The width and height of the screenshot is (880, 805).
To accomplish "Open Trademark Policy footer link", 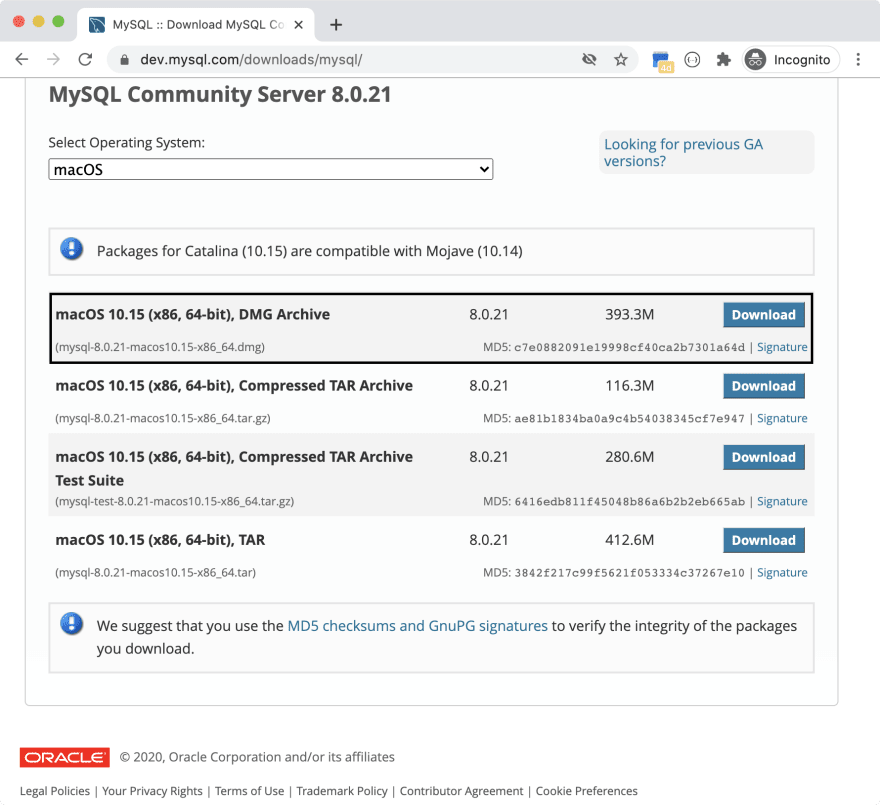I will click(x=342, y=791).
